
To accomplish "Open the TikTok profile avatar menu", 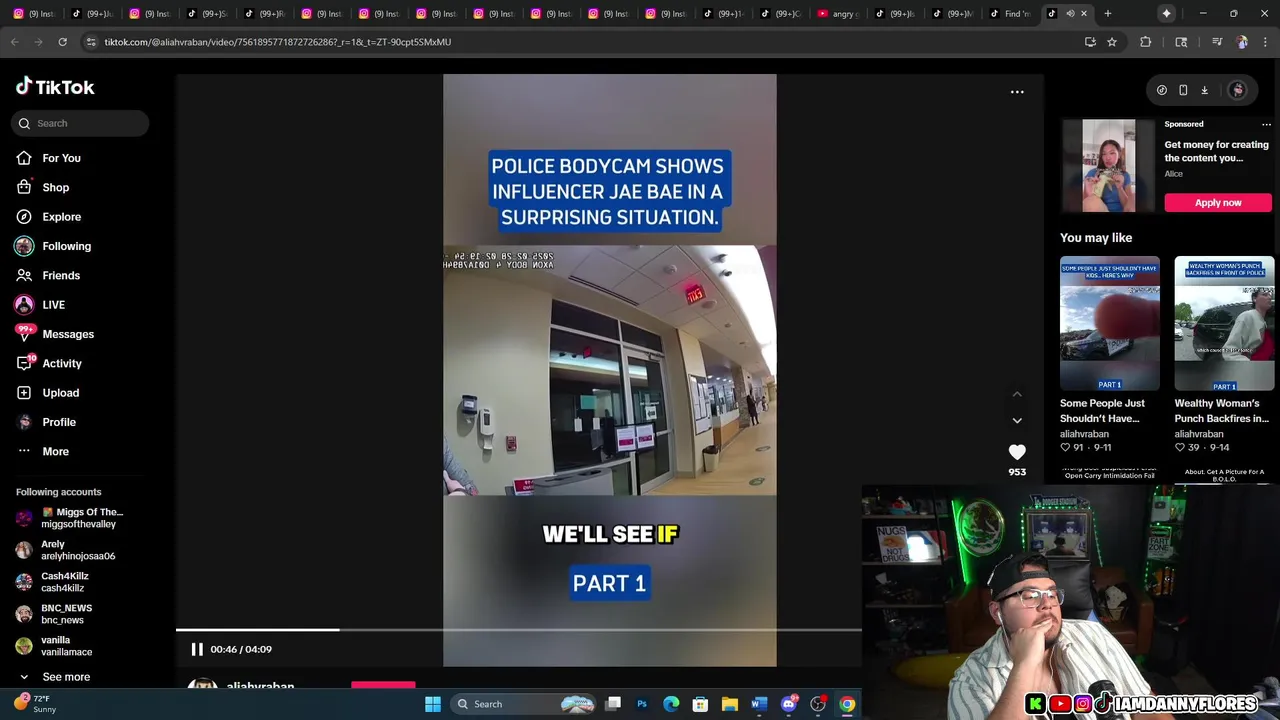I will pos(1238,90).
